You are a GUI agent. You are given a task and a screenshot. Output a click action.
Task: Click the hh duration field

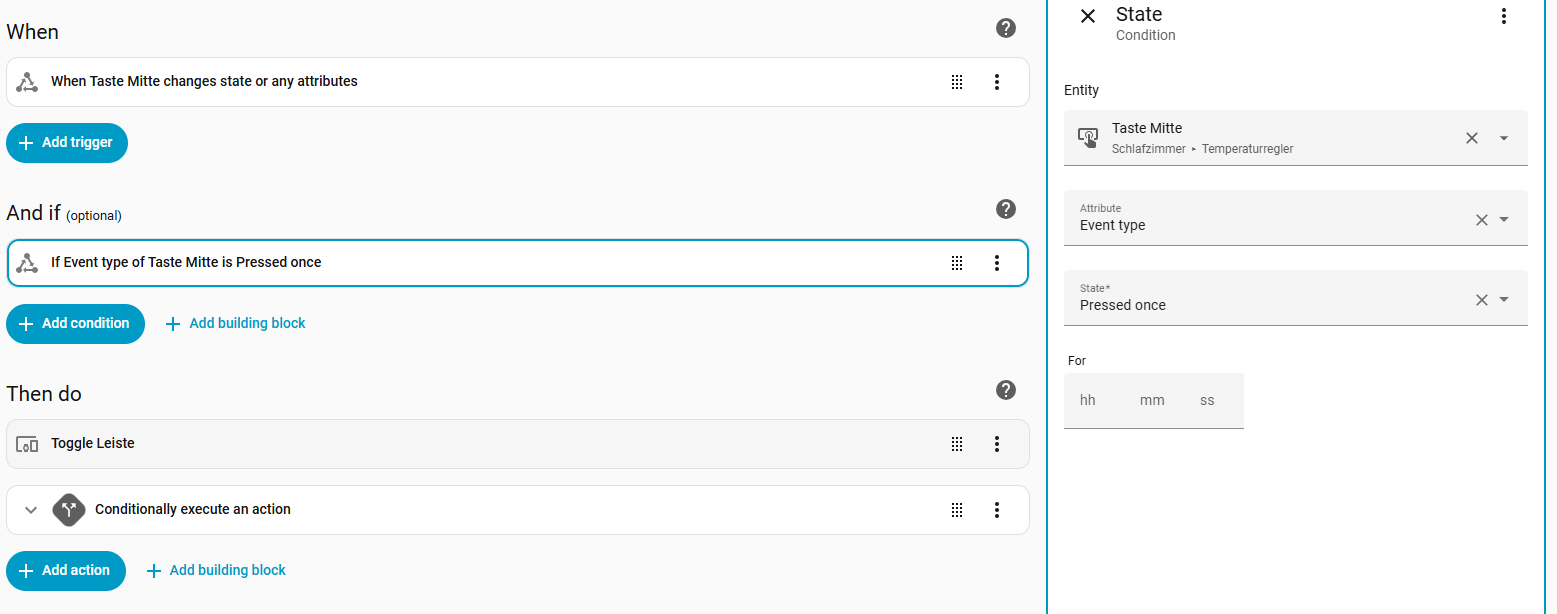click(1088, 400)
